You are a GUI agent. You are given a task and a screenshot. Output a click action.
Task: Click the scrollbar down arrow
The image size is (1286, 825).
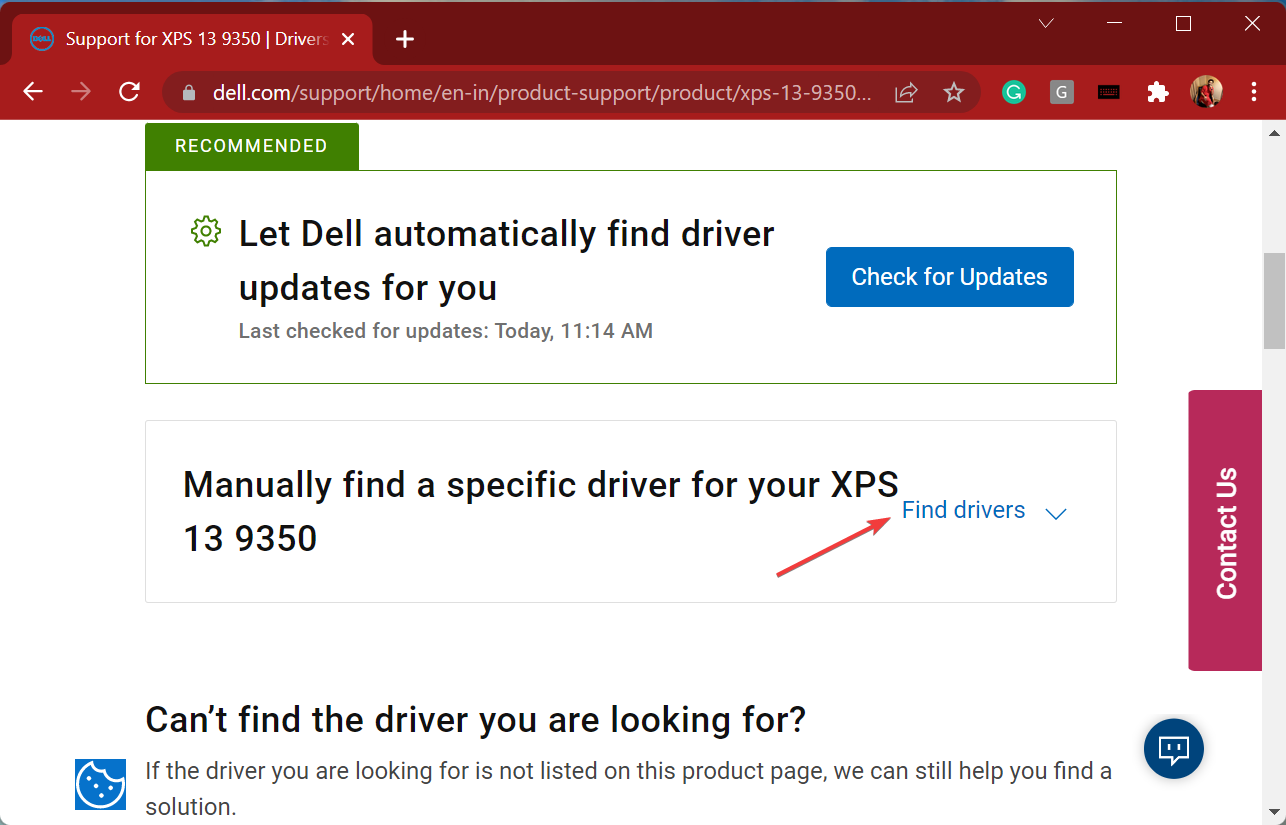pyautogui.click(x=1274, y=811)
